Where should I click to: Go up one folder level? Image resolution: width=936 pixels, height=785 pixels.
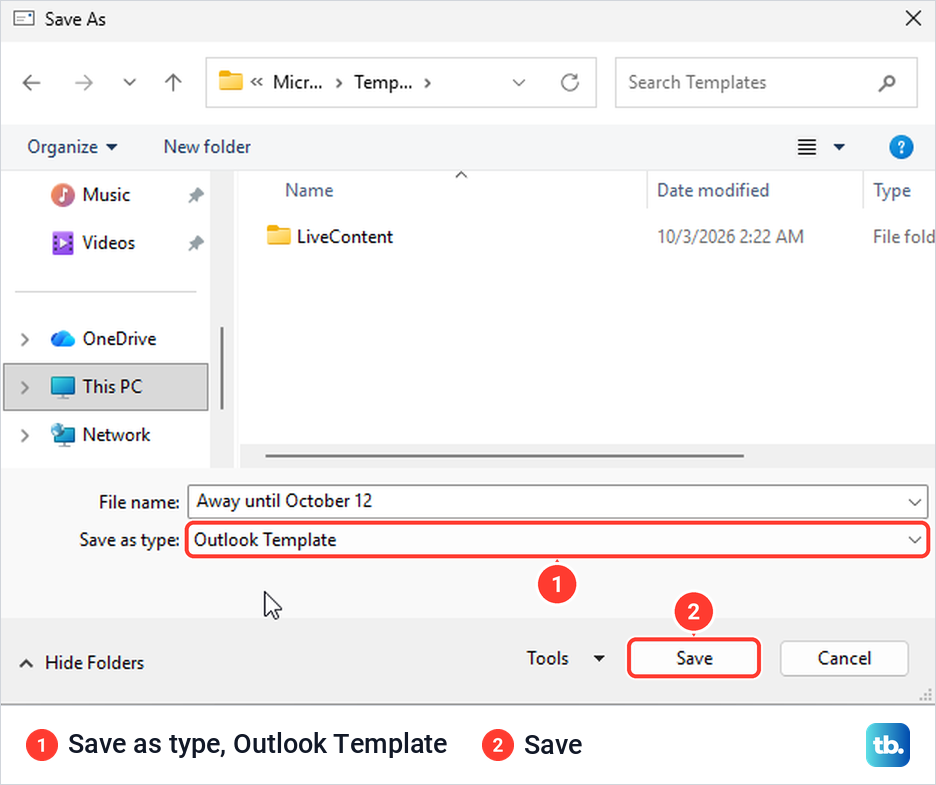(x=173, y=82)
